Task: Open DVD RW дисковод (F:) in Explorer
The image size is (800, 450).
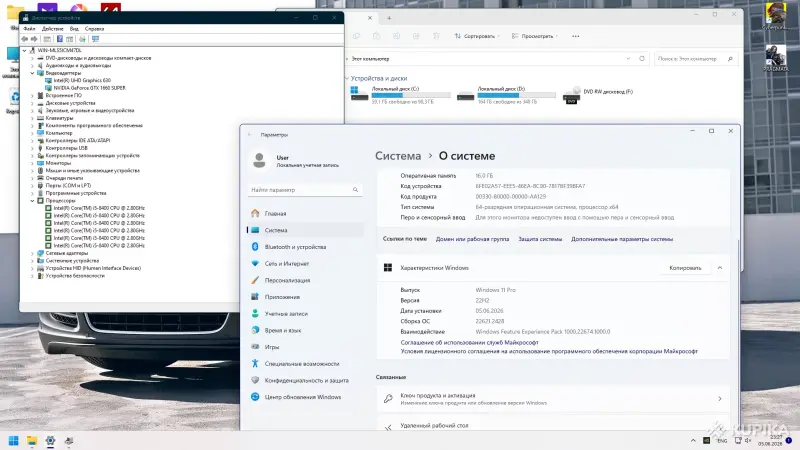Action: [598, 94]
